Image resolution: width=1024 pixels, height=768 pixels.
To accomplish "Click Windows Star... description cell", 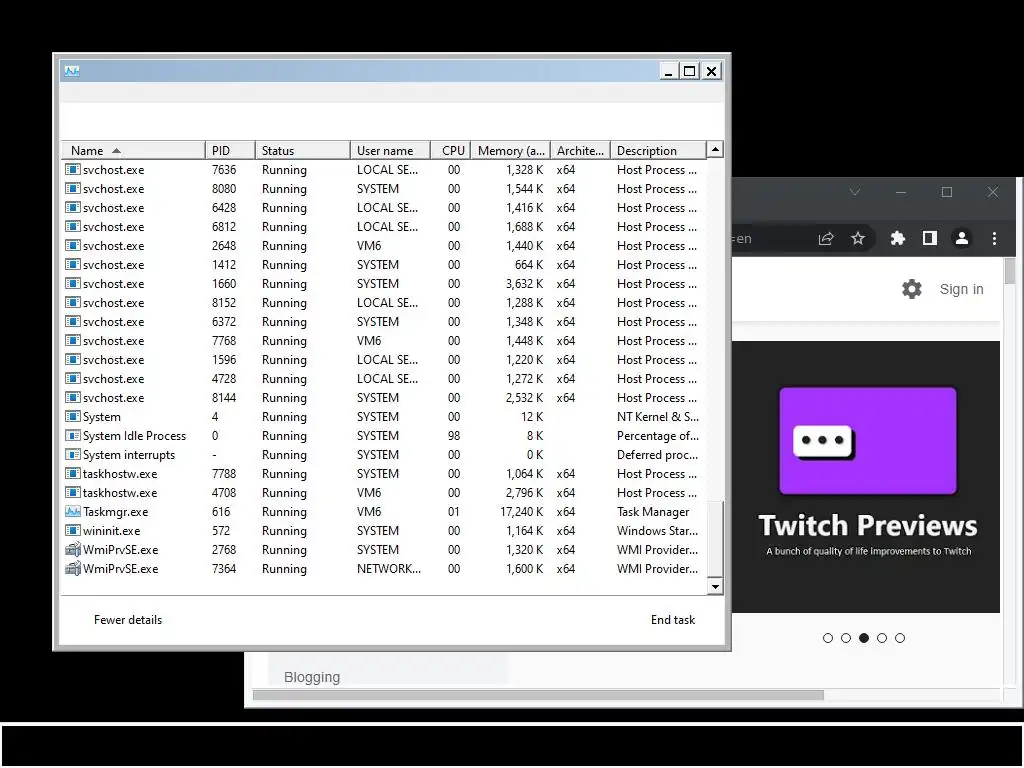I will click(x=658, y=530).
